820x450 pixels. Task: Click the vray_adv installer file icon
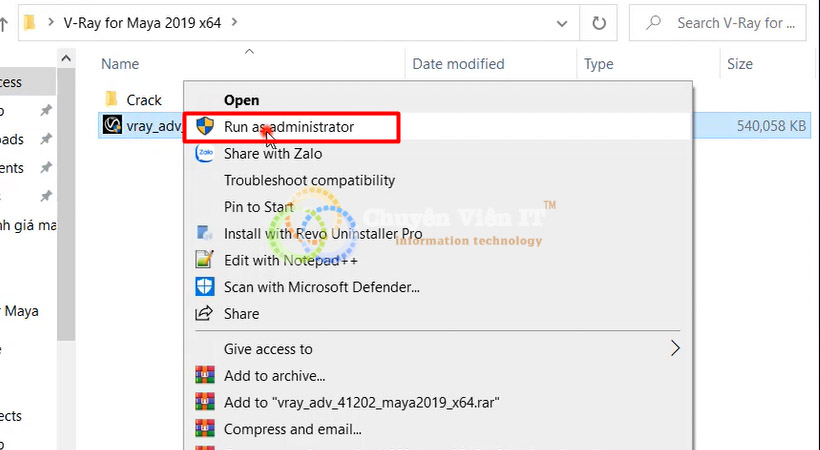112,125
